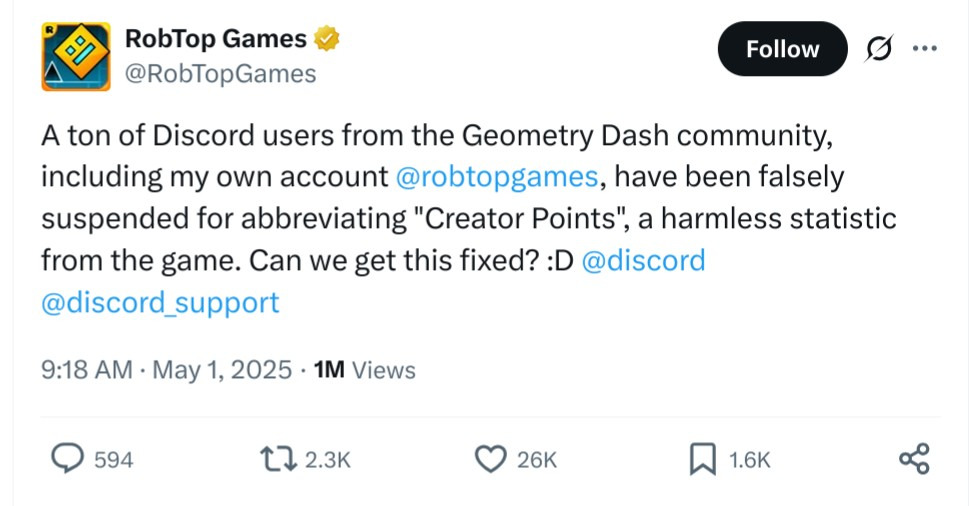Click the Follow button
The image size is (969, 506).
click(782, 49)
